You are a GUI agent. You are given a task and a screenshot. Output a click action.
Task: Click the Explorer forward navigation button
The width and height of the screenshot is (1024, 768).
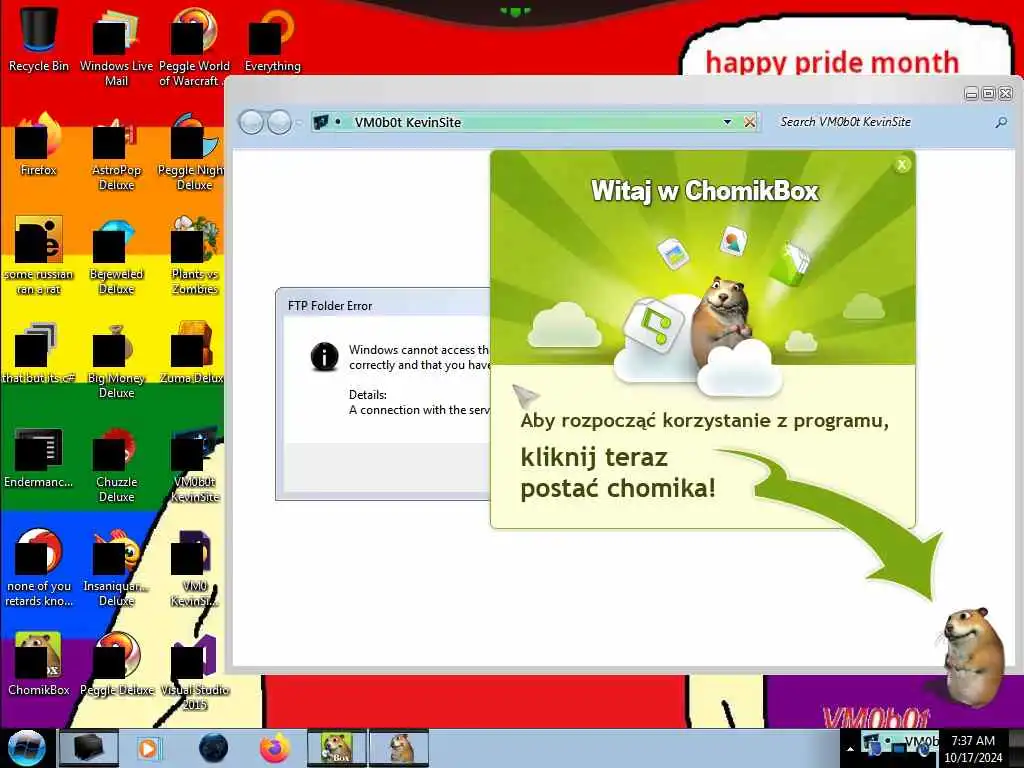tap(280, 122)
